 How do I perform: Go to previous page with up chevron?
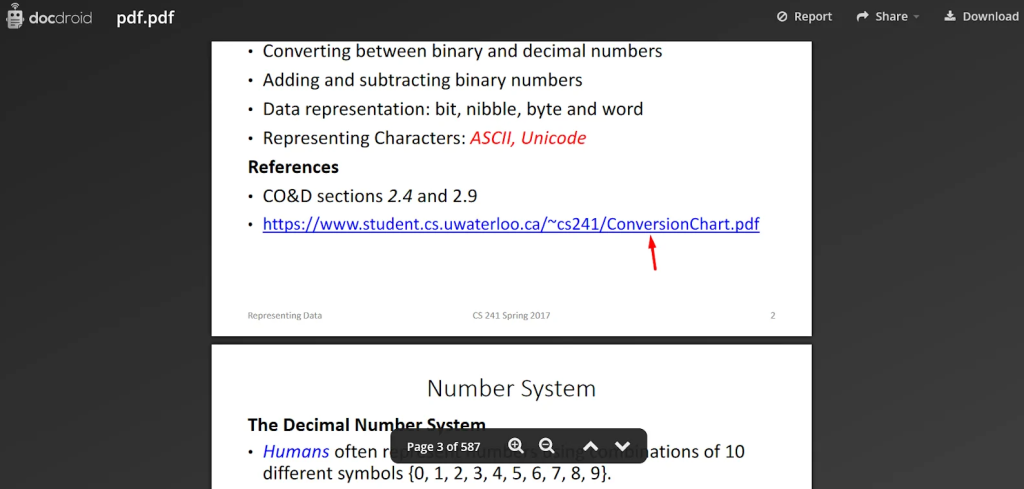pyautogui.click(x=590, y=446)
